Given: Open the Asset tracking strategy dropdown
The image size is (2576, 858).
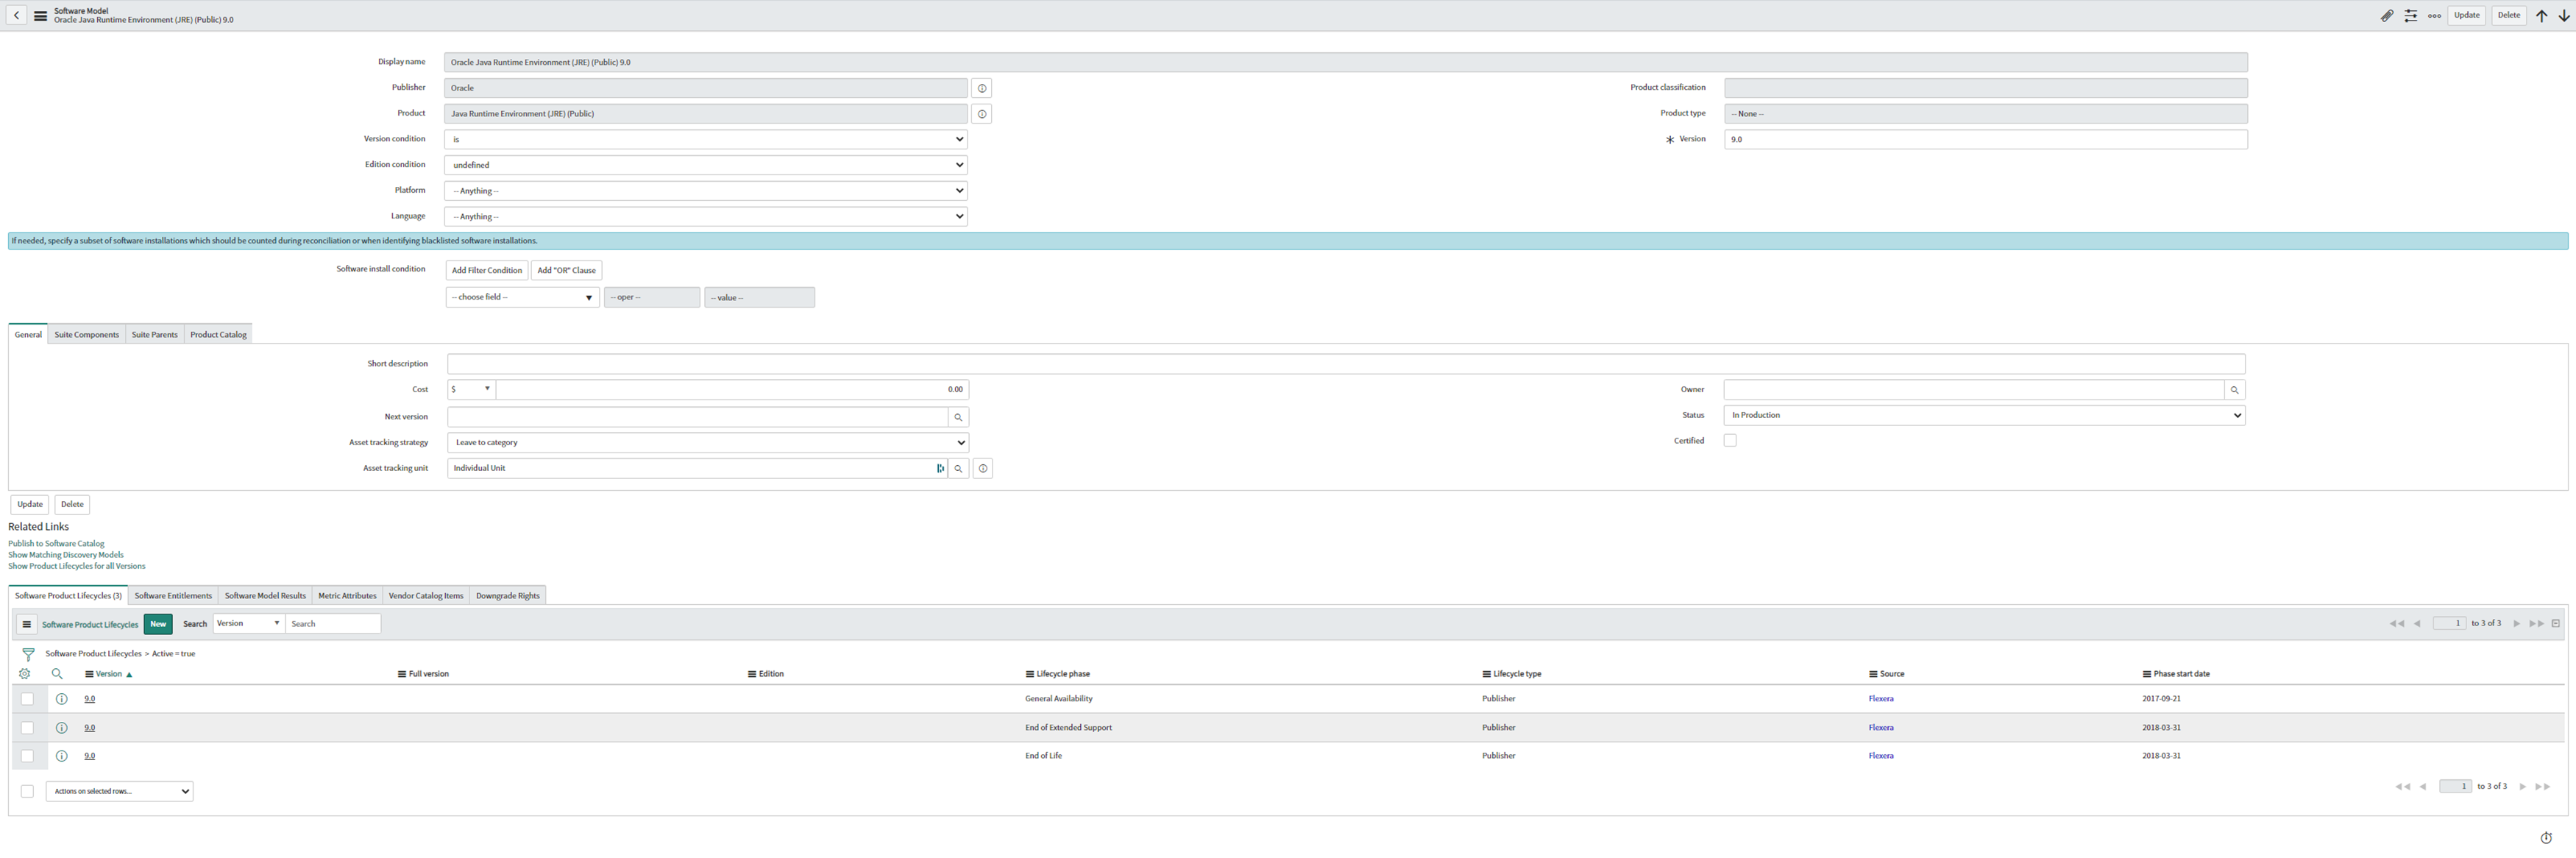Looking at the screenshot, I should point(708,442).
